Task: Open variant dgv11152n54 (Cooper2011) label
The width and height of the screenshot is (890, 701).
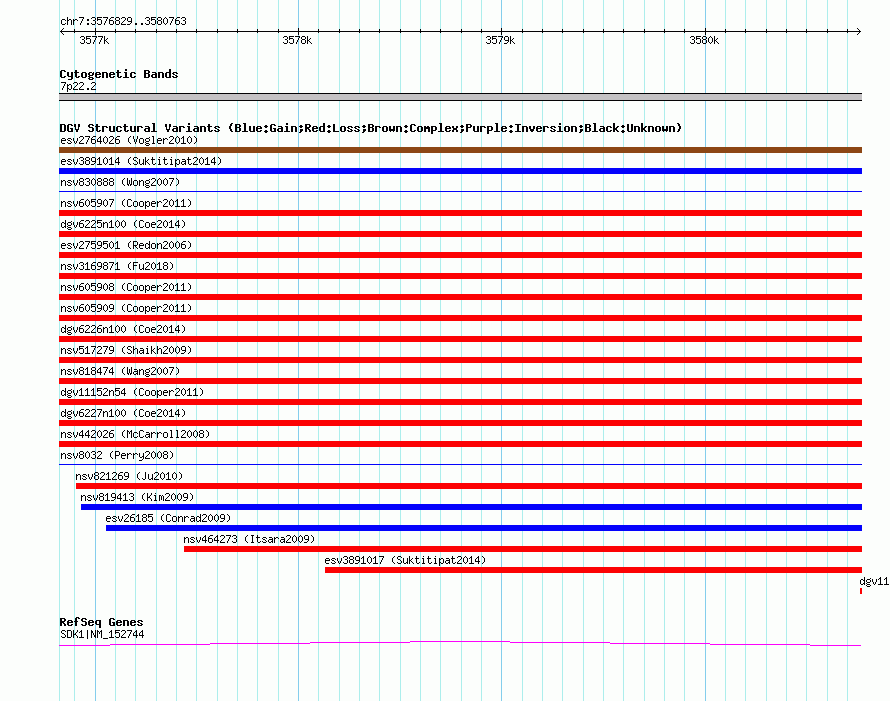Action: coord(132,392)
